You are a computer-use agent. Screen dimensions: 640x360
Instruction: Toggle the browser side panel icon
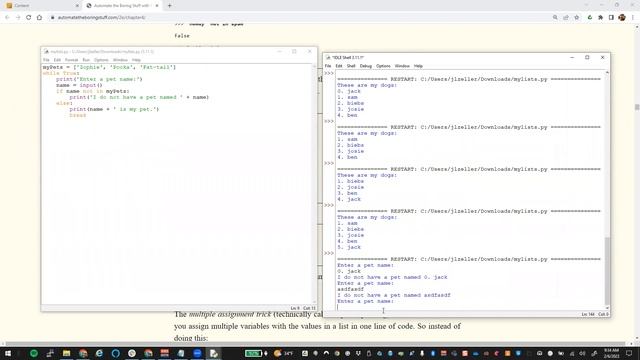(x=611, y=18)
